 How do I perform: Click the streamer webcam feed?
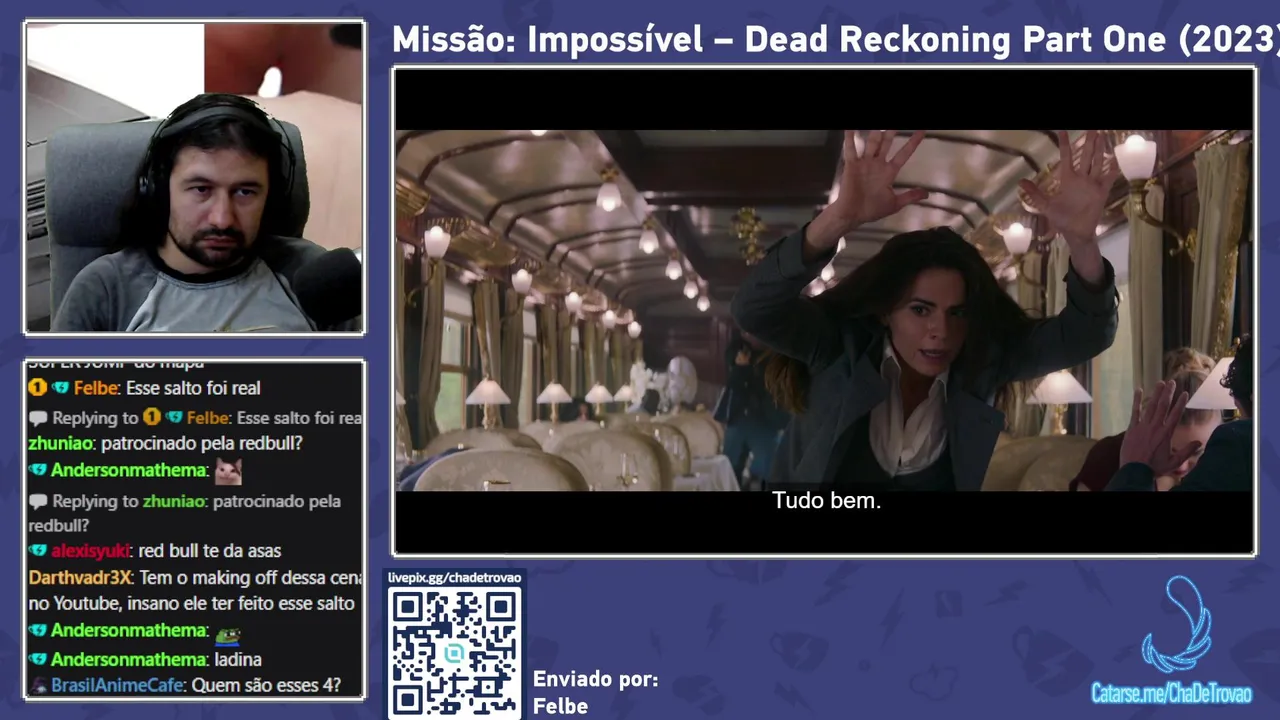pyautogui.click(x=194, y=178)
